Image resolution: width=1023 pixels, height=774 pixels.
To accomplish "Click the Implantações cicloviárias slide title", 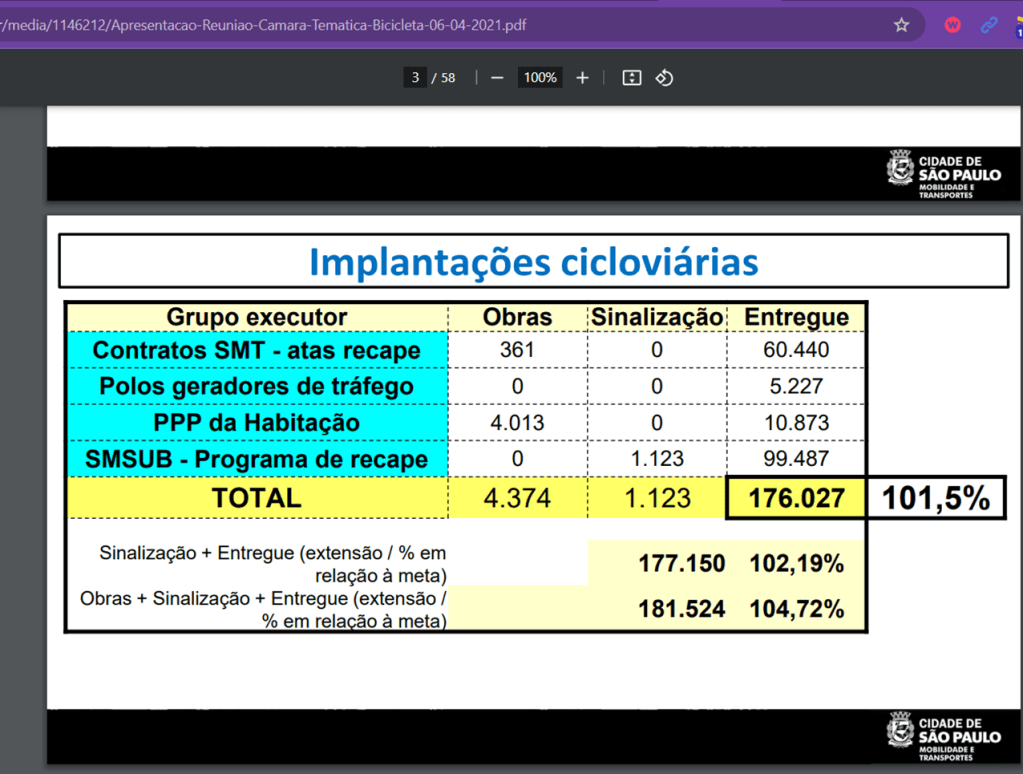I will [x=533, y=262].
